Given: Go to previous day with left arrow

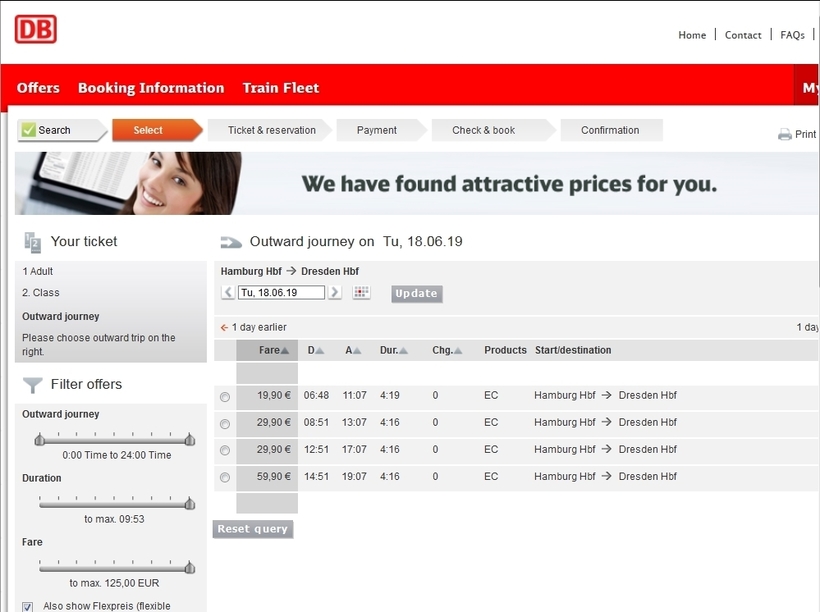Looking at the screenshot, I should tap(228, 292).
